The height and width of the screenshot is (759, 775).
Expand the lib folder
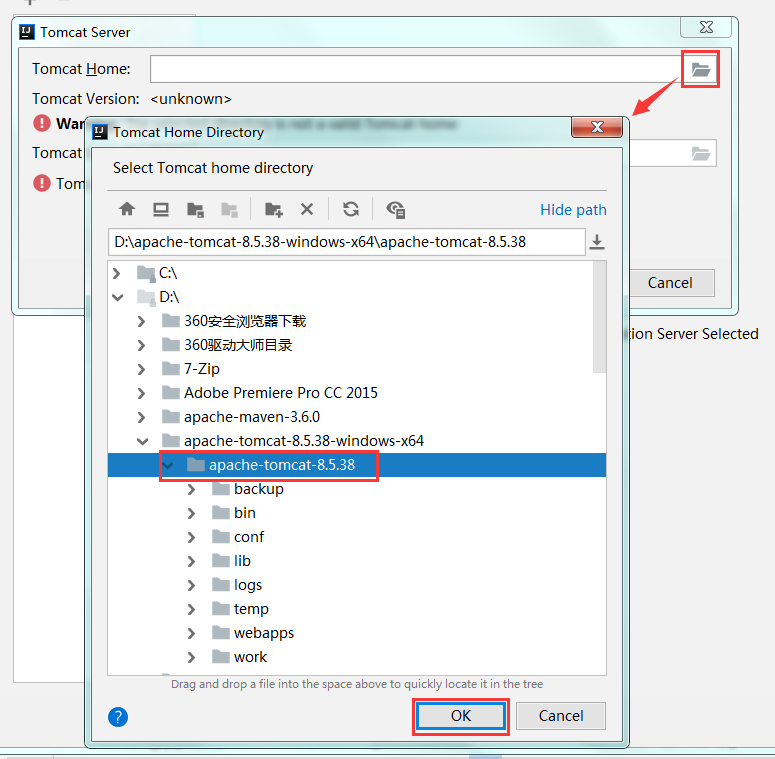[x=191, y=561]
